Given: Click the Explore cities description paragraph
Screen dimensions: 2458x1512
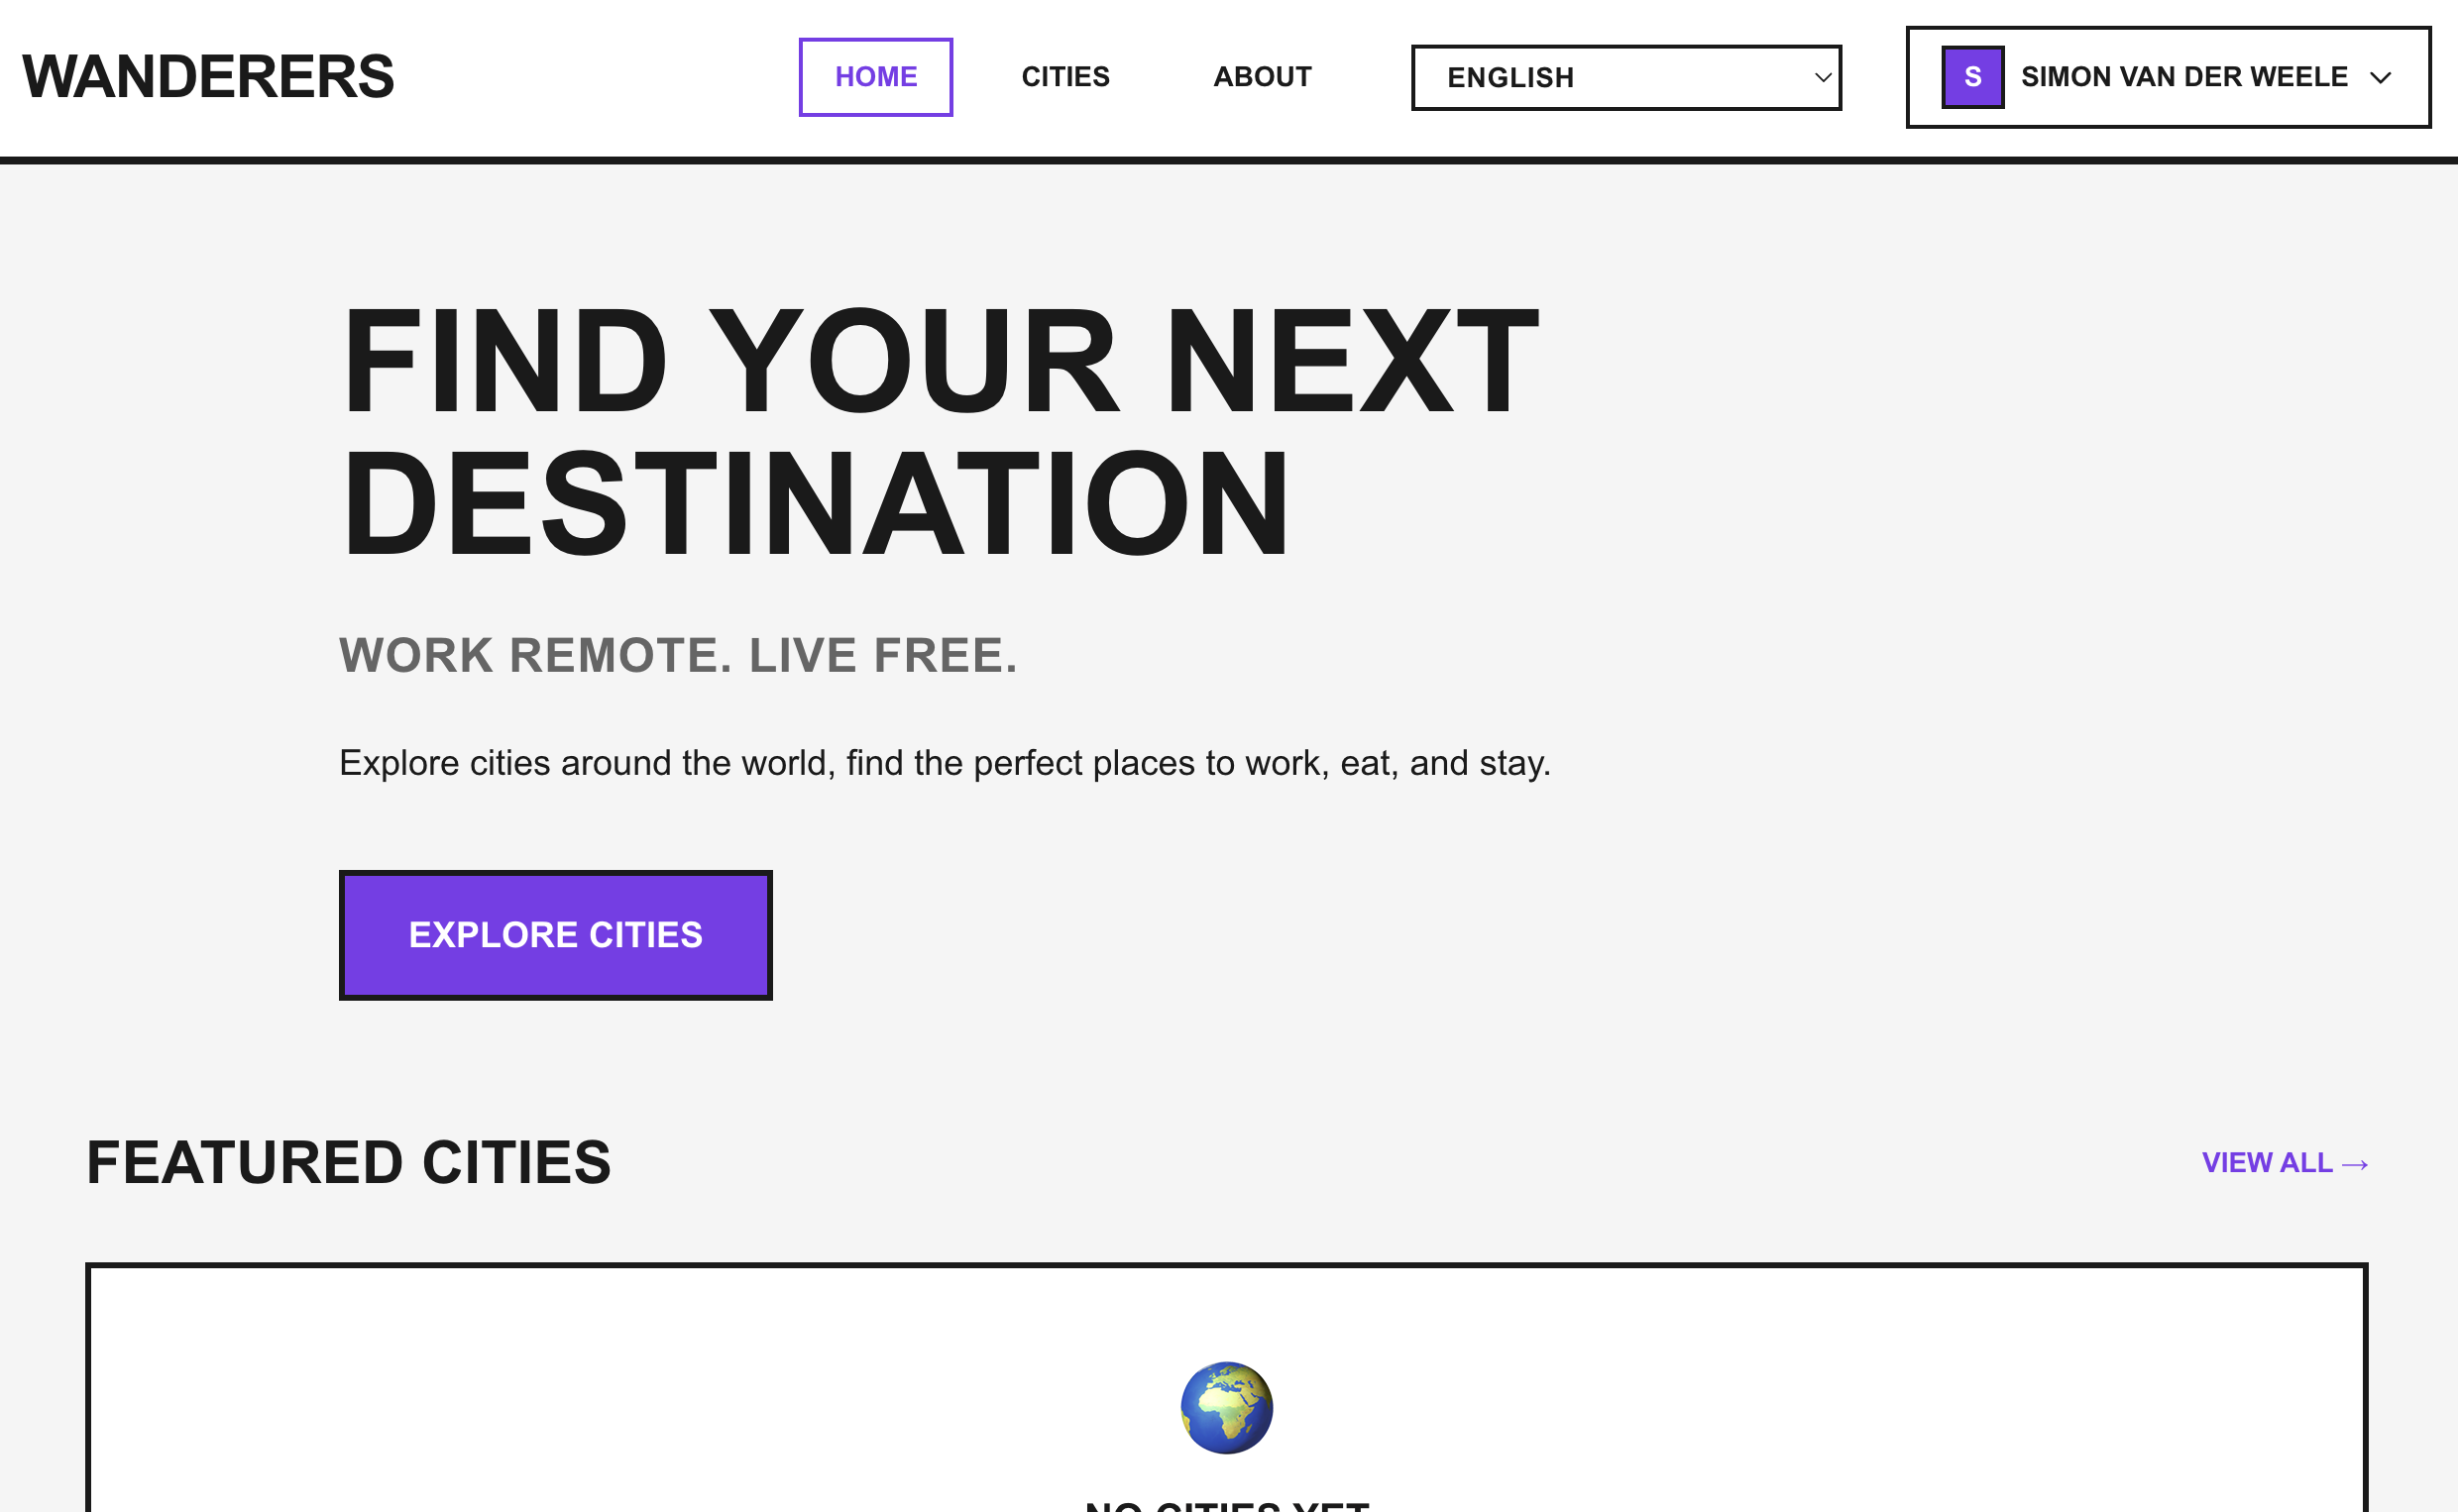Looking at the screenshot, I should click(944, 763).
